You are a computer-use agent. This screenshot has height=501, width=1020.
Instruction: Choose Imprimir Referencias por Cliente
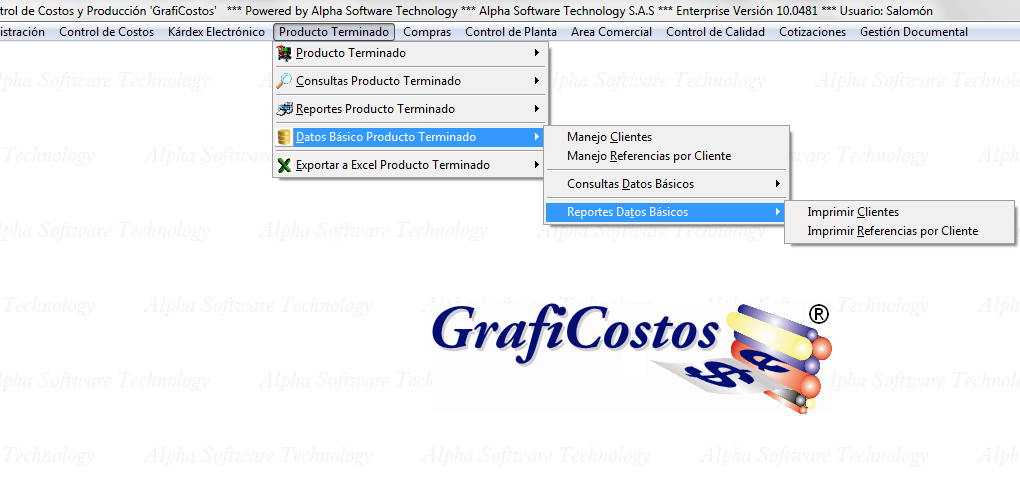coord(892,231)
